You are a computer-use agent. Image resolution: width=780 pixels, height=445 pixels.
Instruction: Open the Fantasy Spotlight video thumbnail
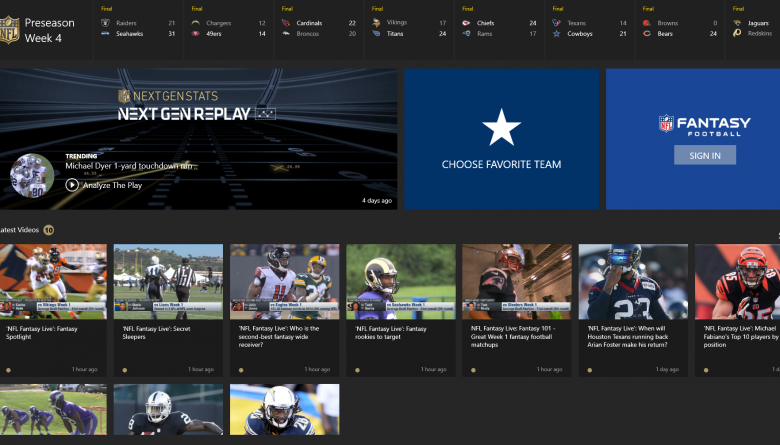tap(53, 281)
